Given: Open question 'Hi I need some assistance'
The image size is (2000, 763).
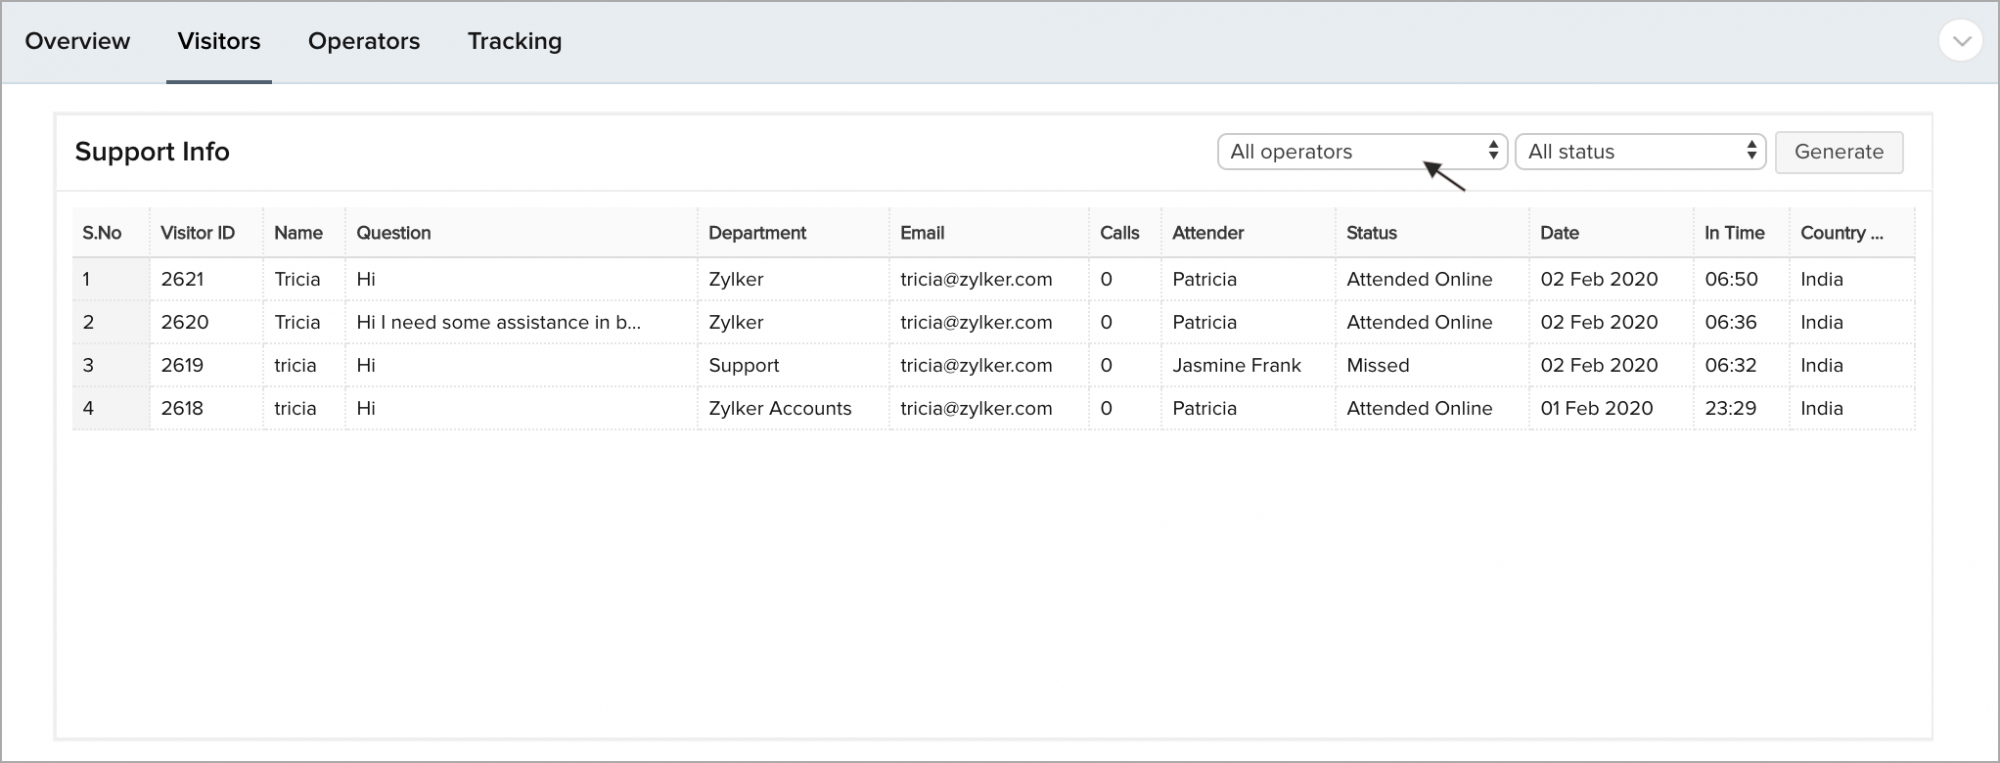Looking at the screenshot, I should (x=498, y=323).
